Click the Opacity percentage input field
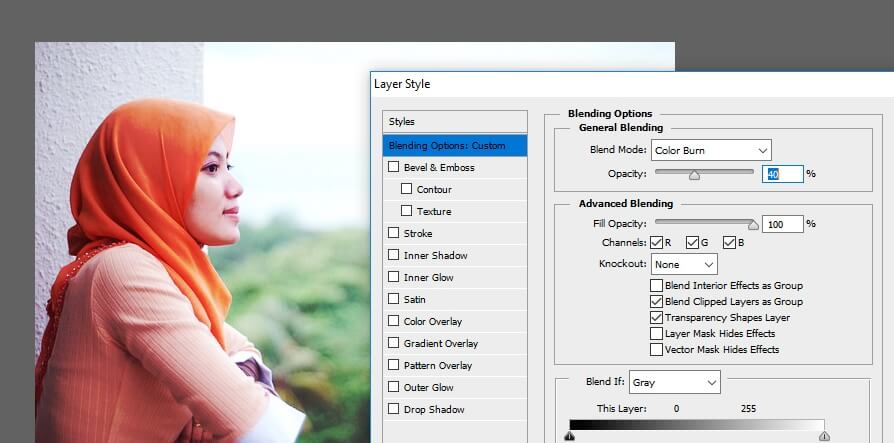The image size is (894, 443). click(x=783, y=174)
